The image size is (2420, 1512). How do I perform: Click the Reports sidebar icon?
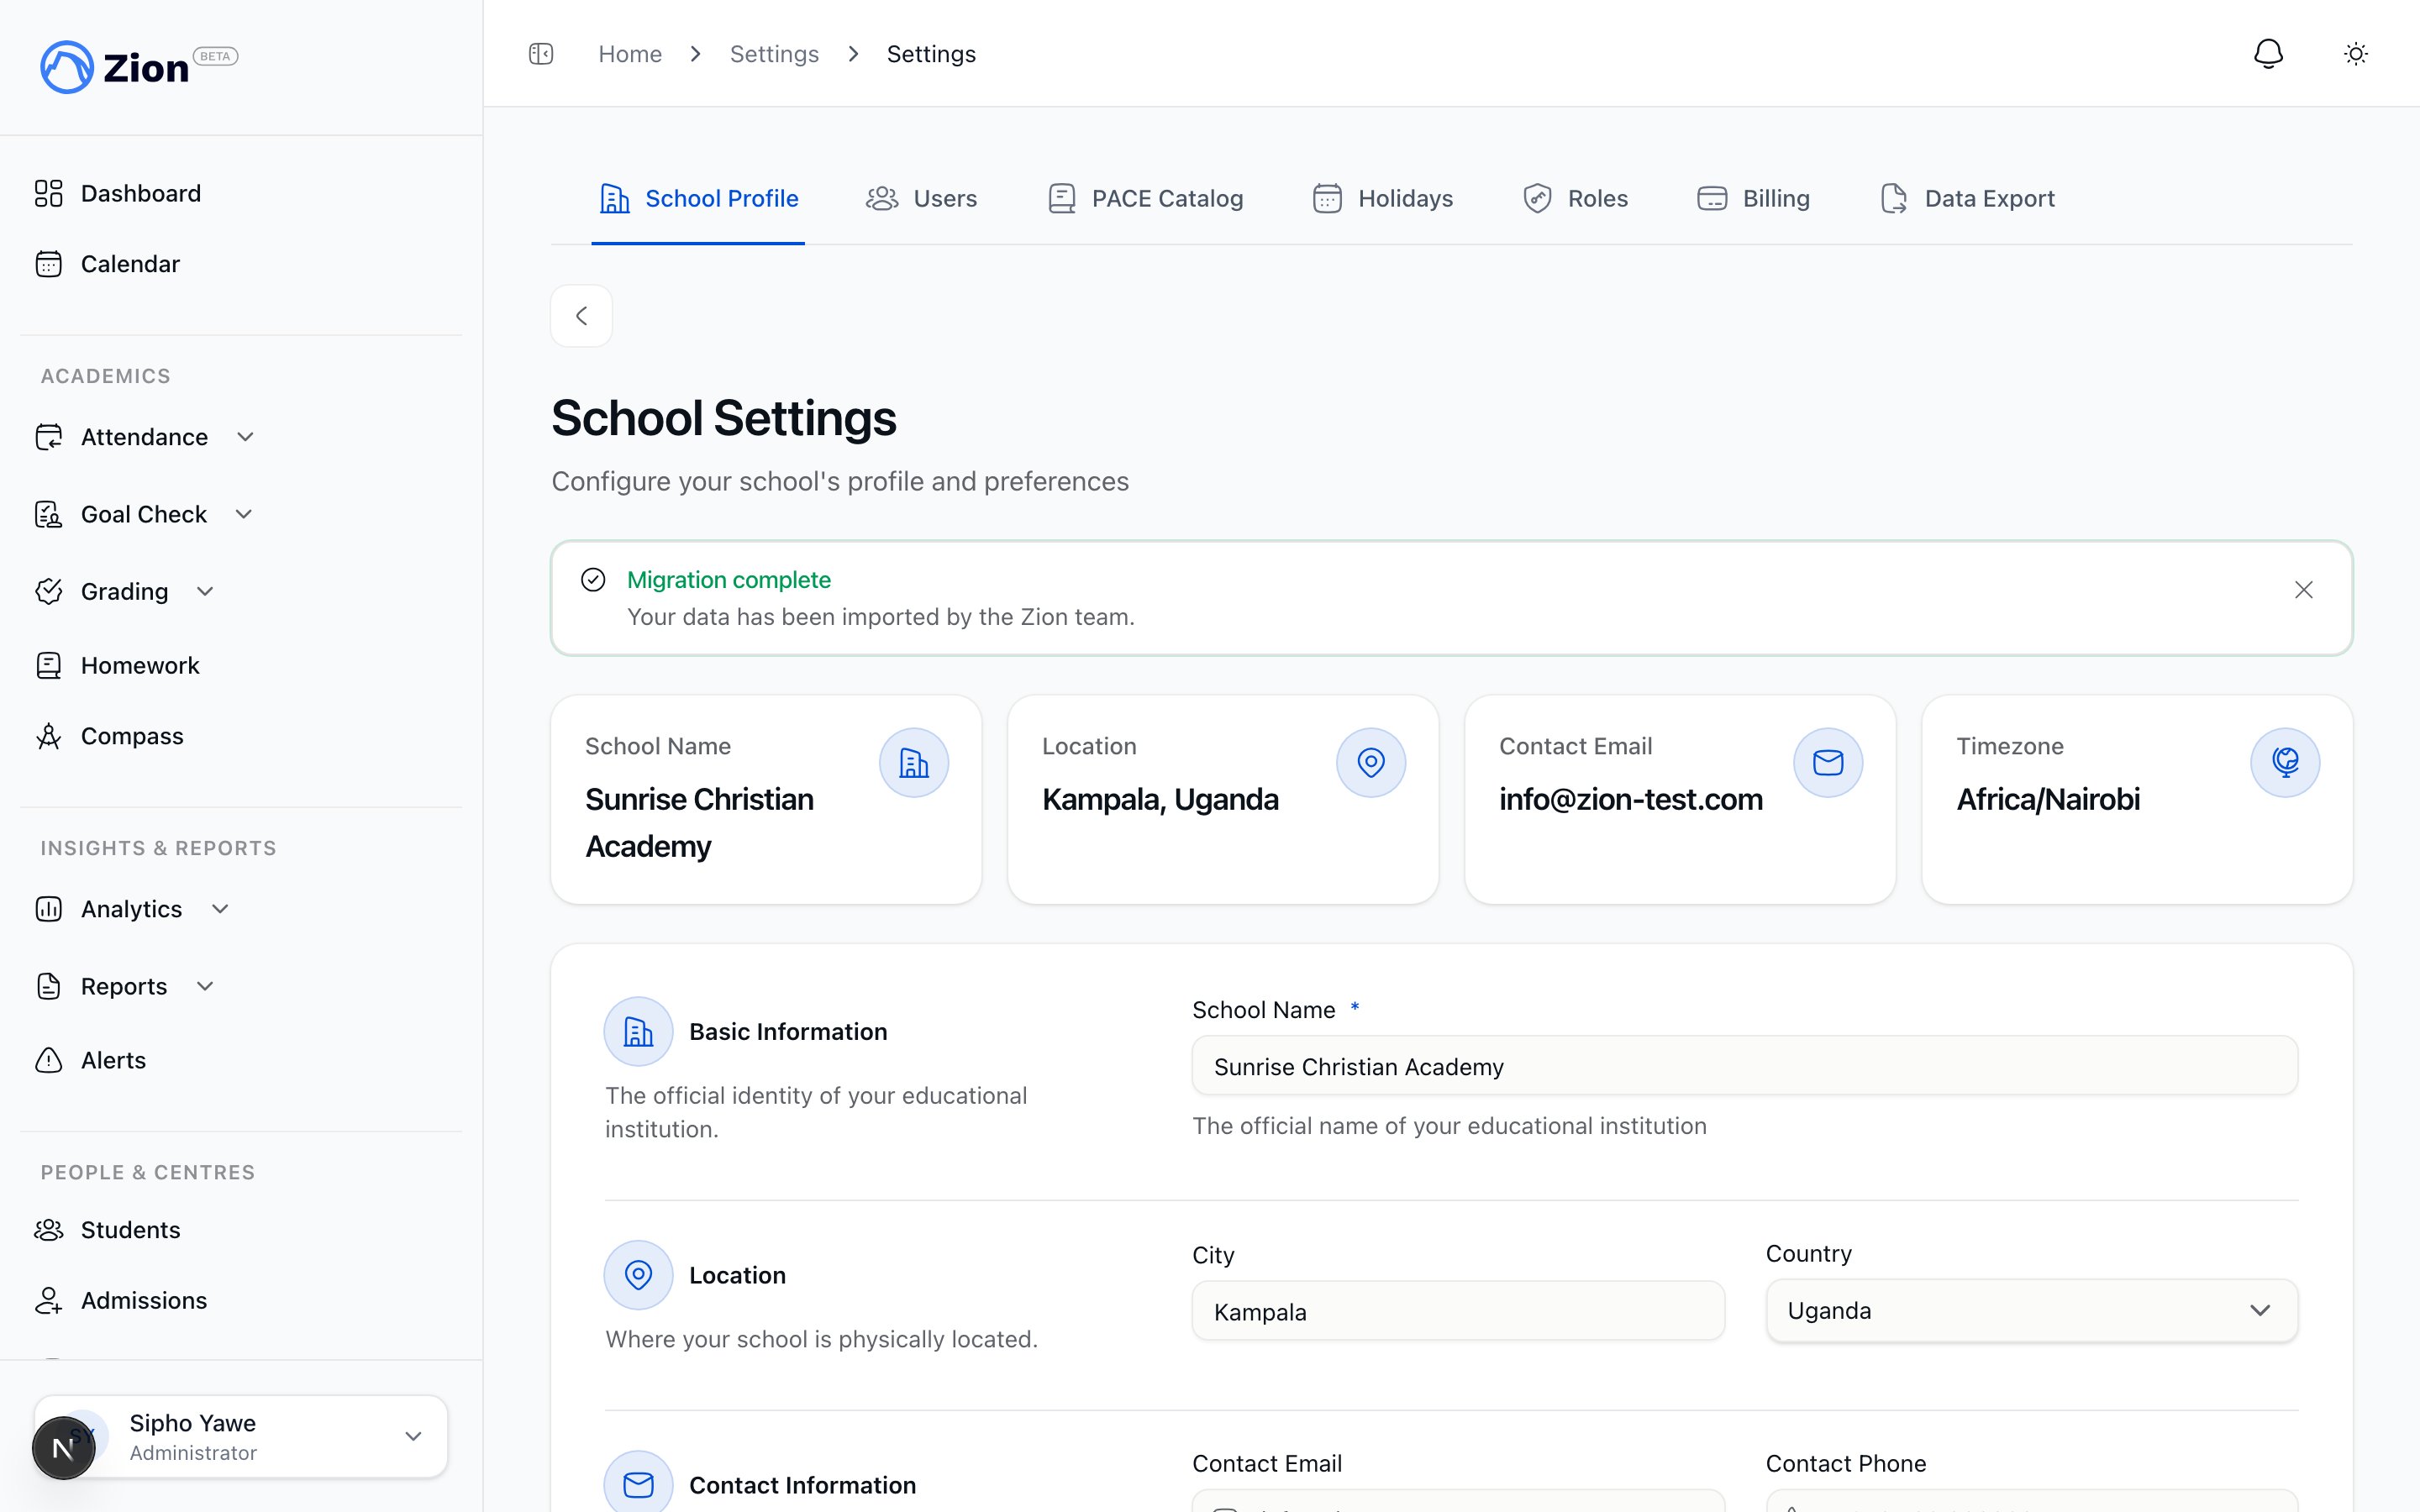pos(48,986)
